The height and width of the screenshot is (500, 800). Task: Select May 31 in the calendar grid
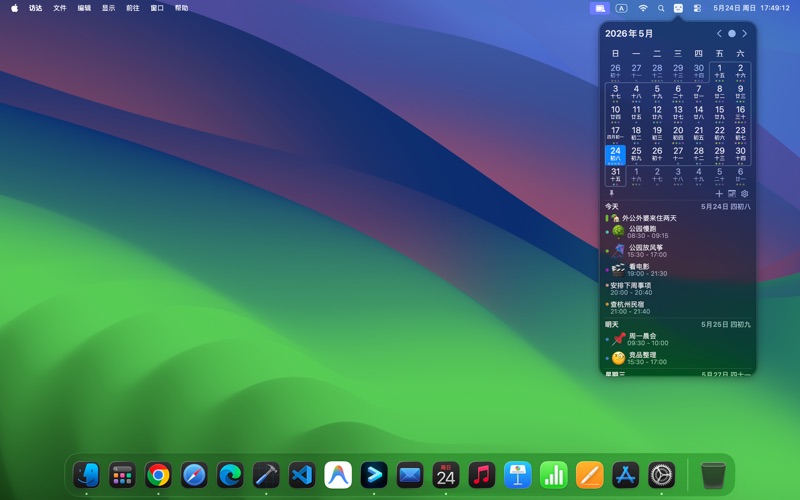[x=615, y=176]
